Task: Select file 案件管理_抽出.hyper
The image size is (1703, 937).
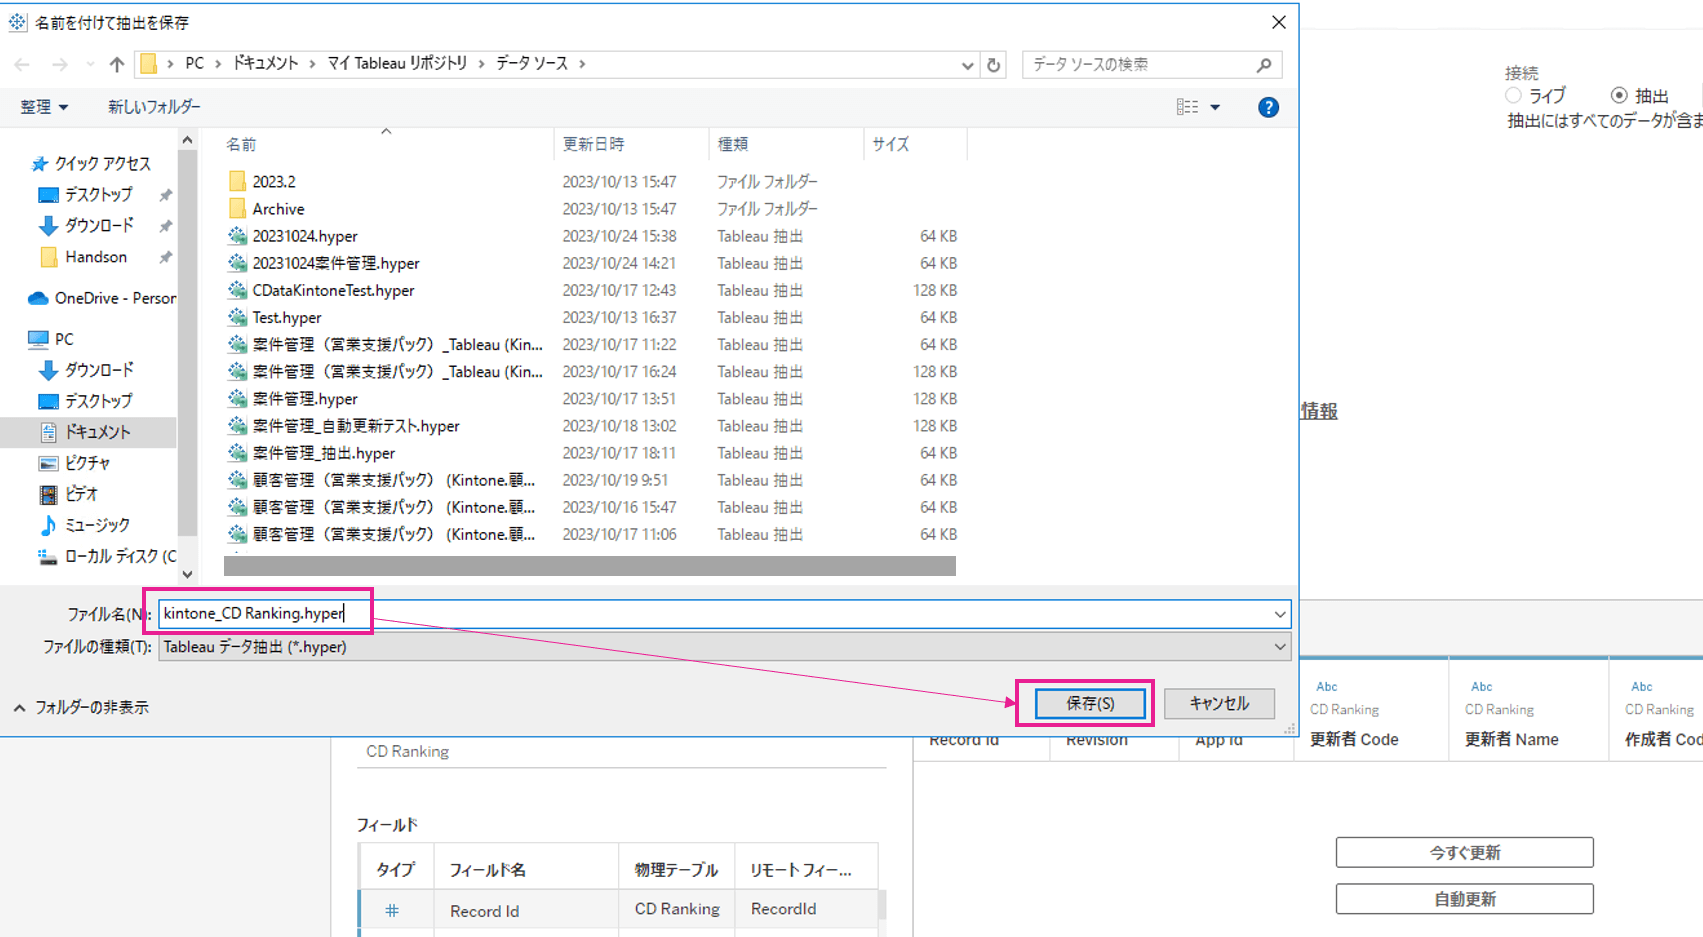Action: click(x=312, y=452)
